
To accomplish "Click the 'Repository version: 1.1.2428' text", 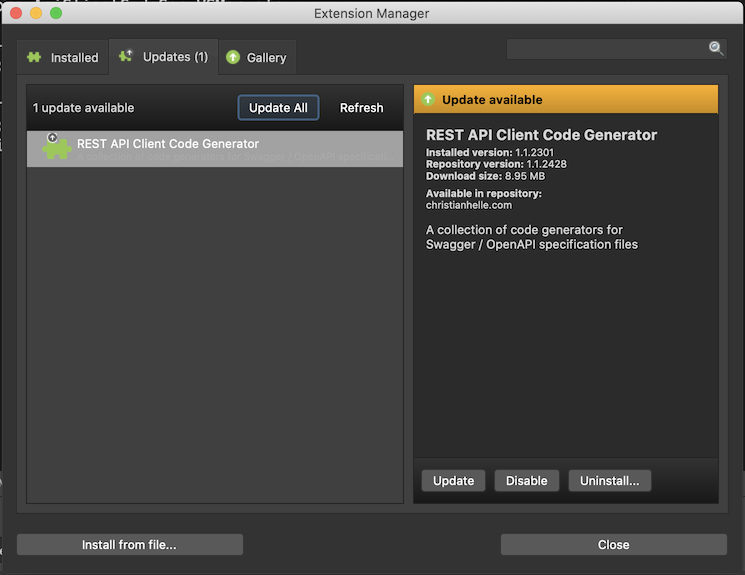I will (x=496, y=164).
